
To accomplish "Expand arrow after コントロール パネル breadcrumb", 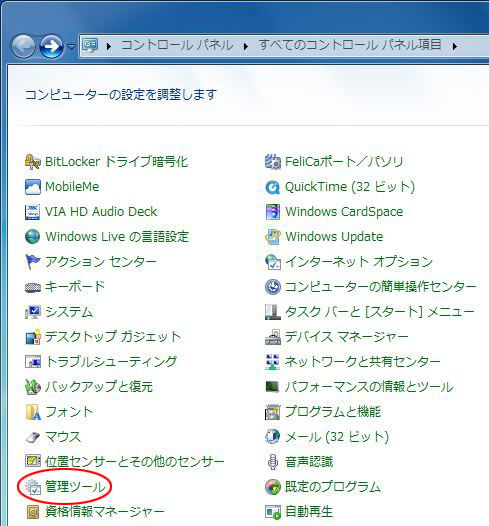I will click(x=246, y=46).
